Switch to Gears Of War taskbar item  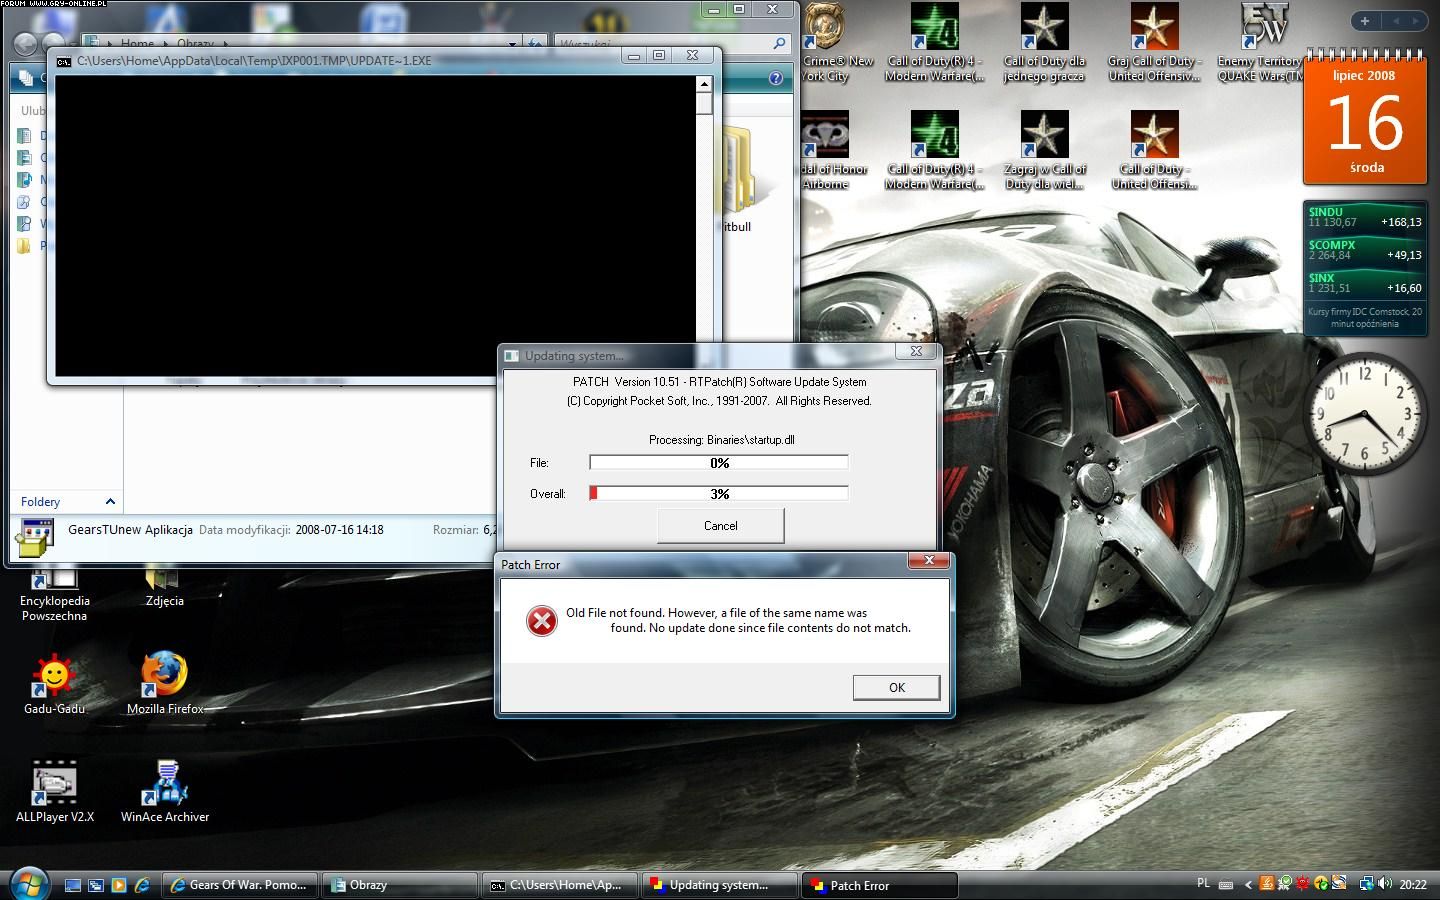point(240,885)
